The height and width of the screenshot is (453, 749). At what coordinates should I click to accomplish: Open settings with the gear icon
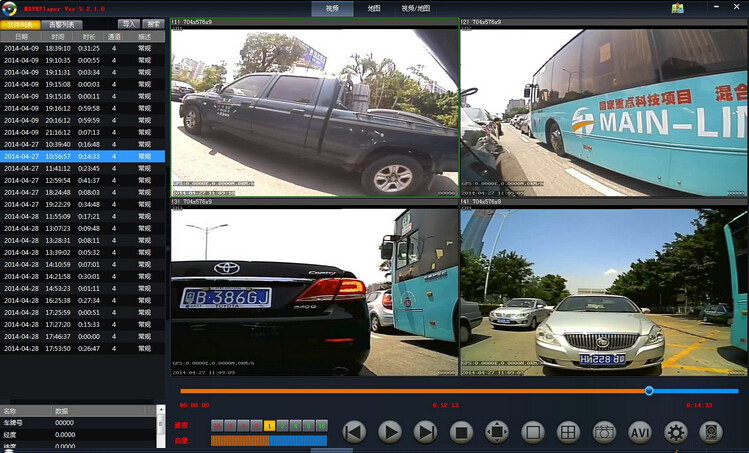point(676,432)
